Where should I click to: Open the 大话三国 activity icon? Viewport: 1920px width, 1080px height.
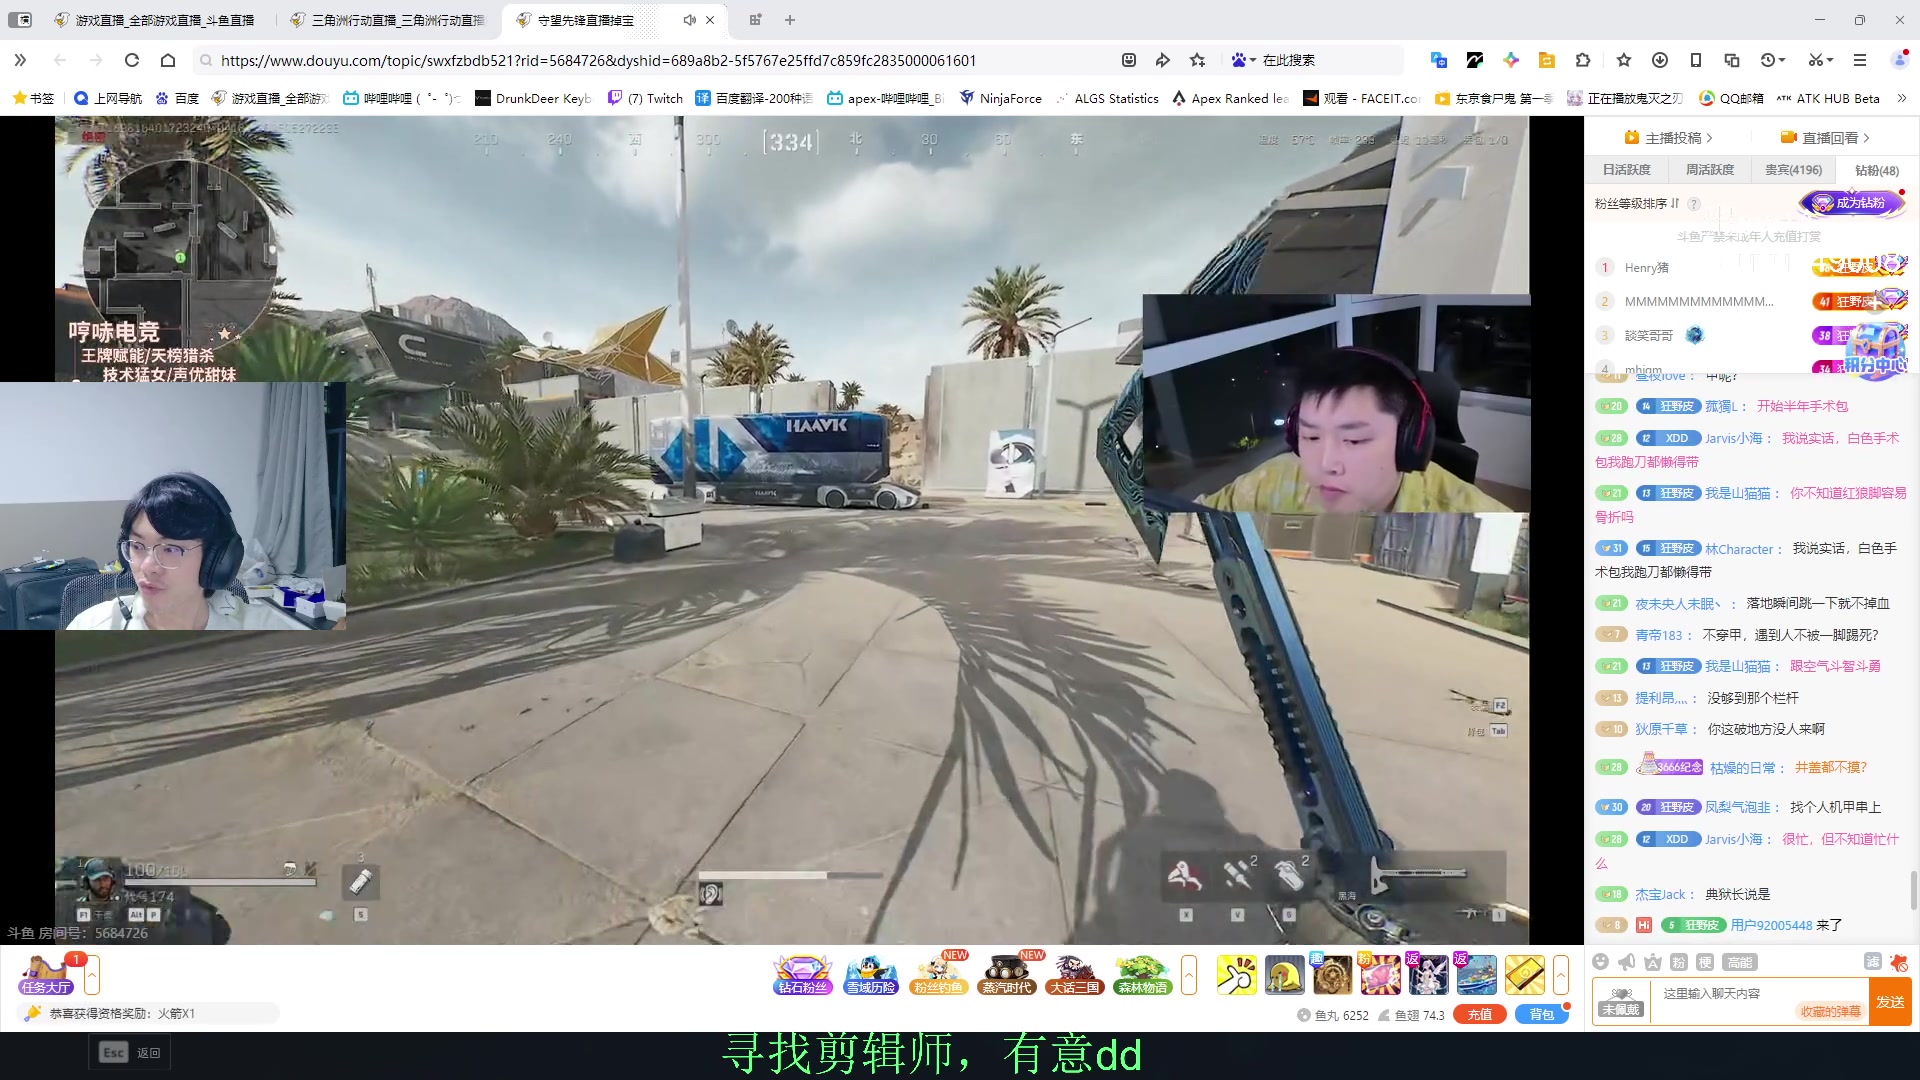pyautogui.click(x=1074, y=974)
